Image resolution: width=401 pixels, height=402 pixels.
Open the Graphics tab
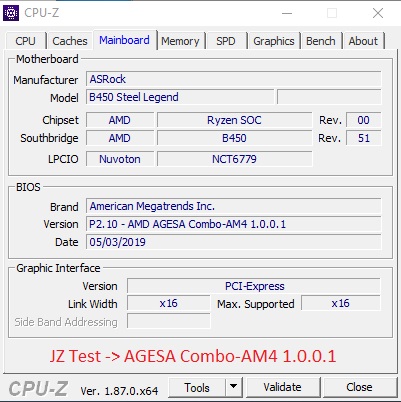click(274, 41)
